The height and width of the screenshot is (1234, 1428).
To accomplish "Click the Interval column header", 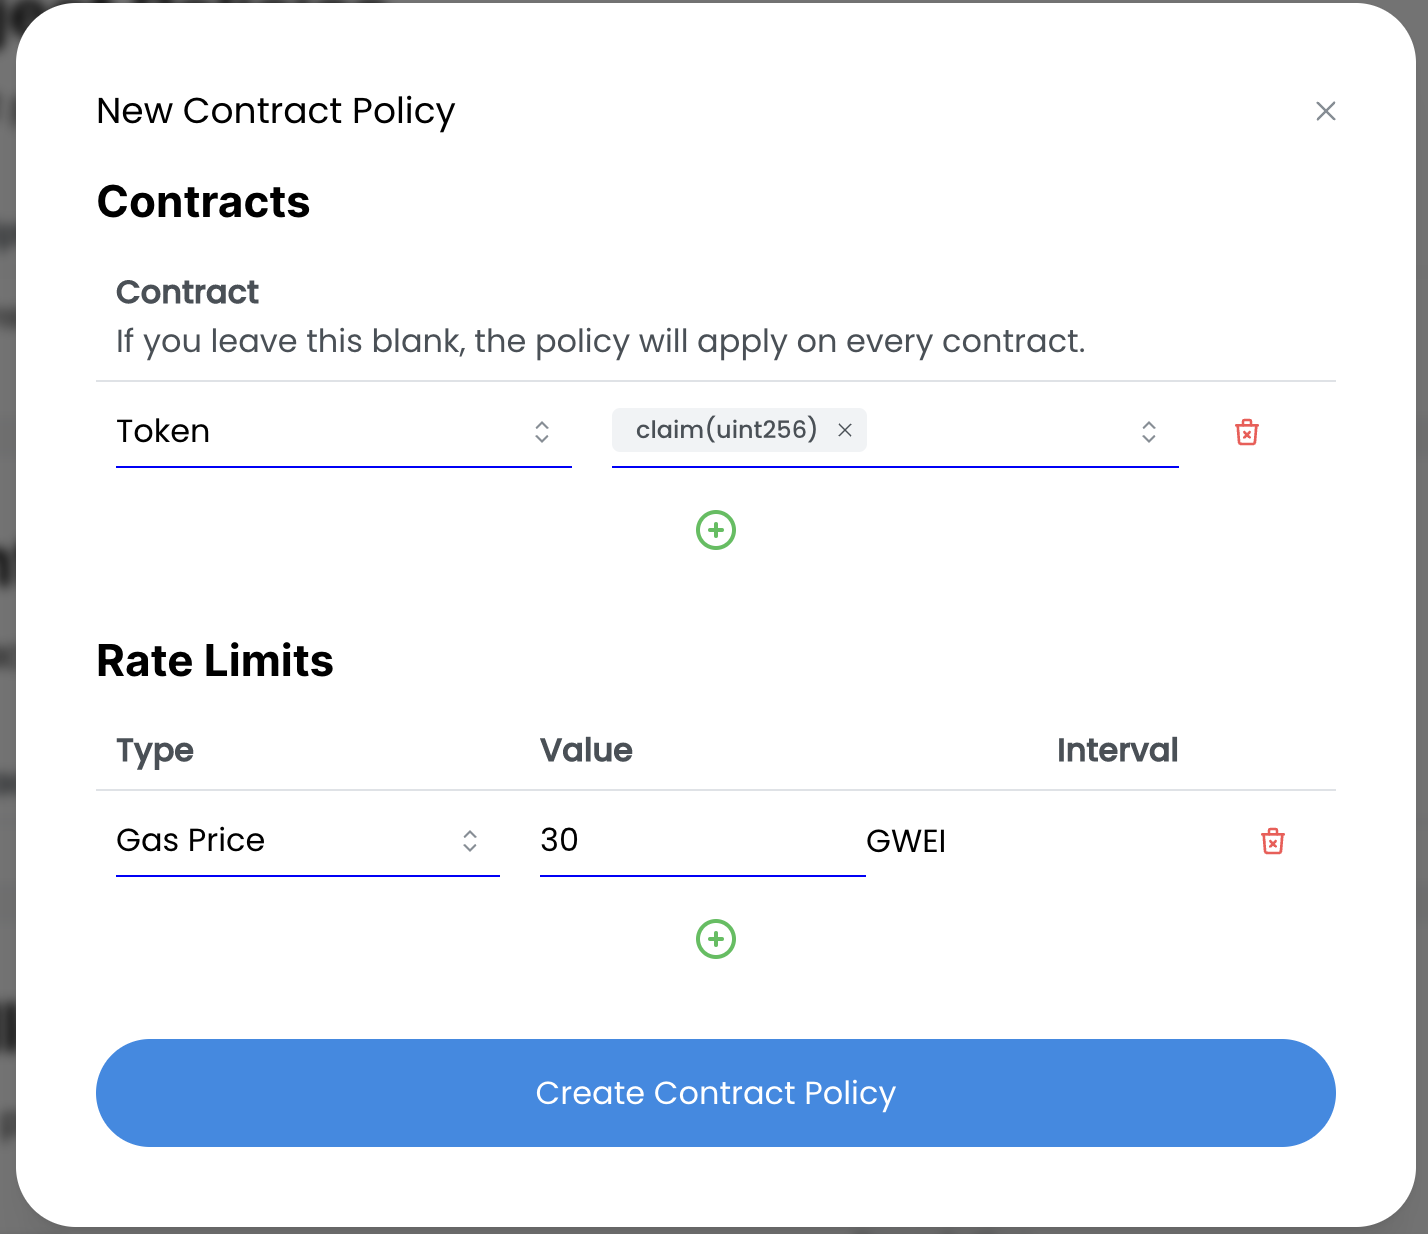I will [1117, 751].
